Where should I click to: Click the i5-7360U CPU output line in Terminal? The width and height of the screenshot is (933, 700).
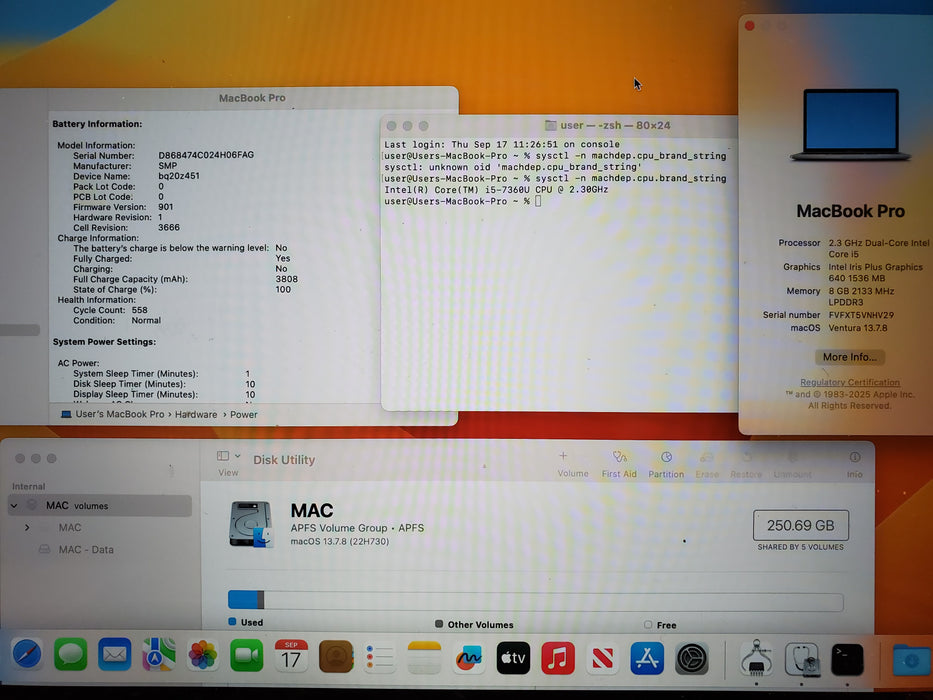coord(496,190)
